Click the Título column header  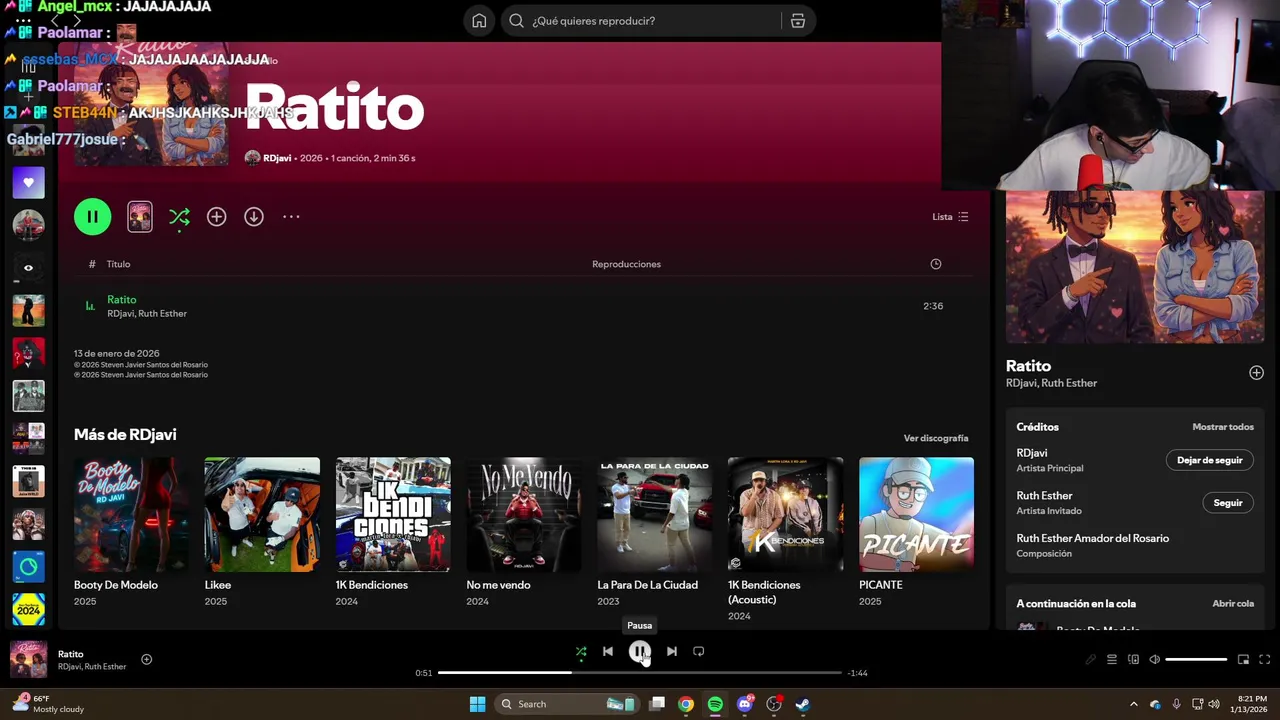(118, 264)
